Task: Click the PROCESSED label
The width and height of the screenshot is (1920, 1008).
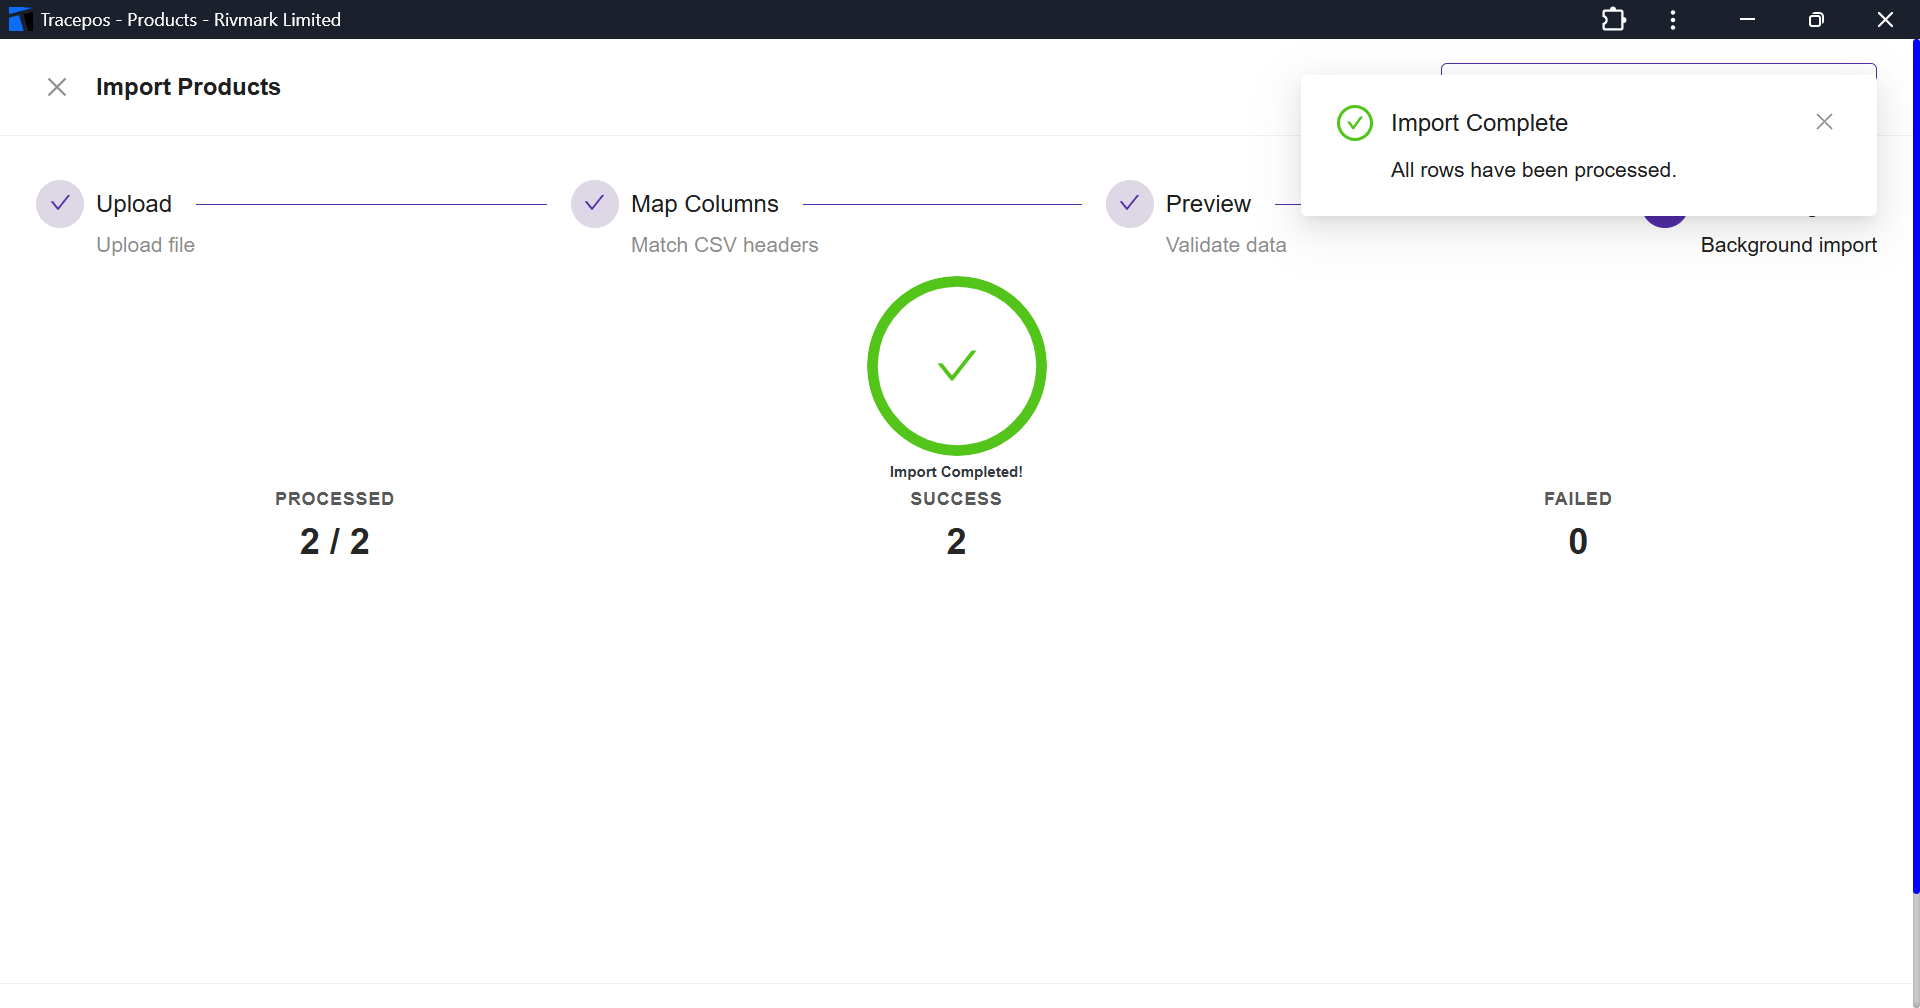Action: click(x=335, y=499)
